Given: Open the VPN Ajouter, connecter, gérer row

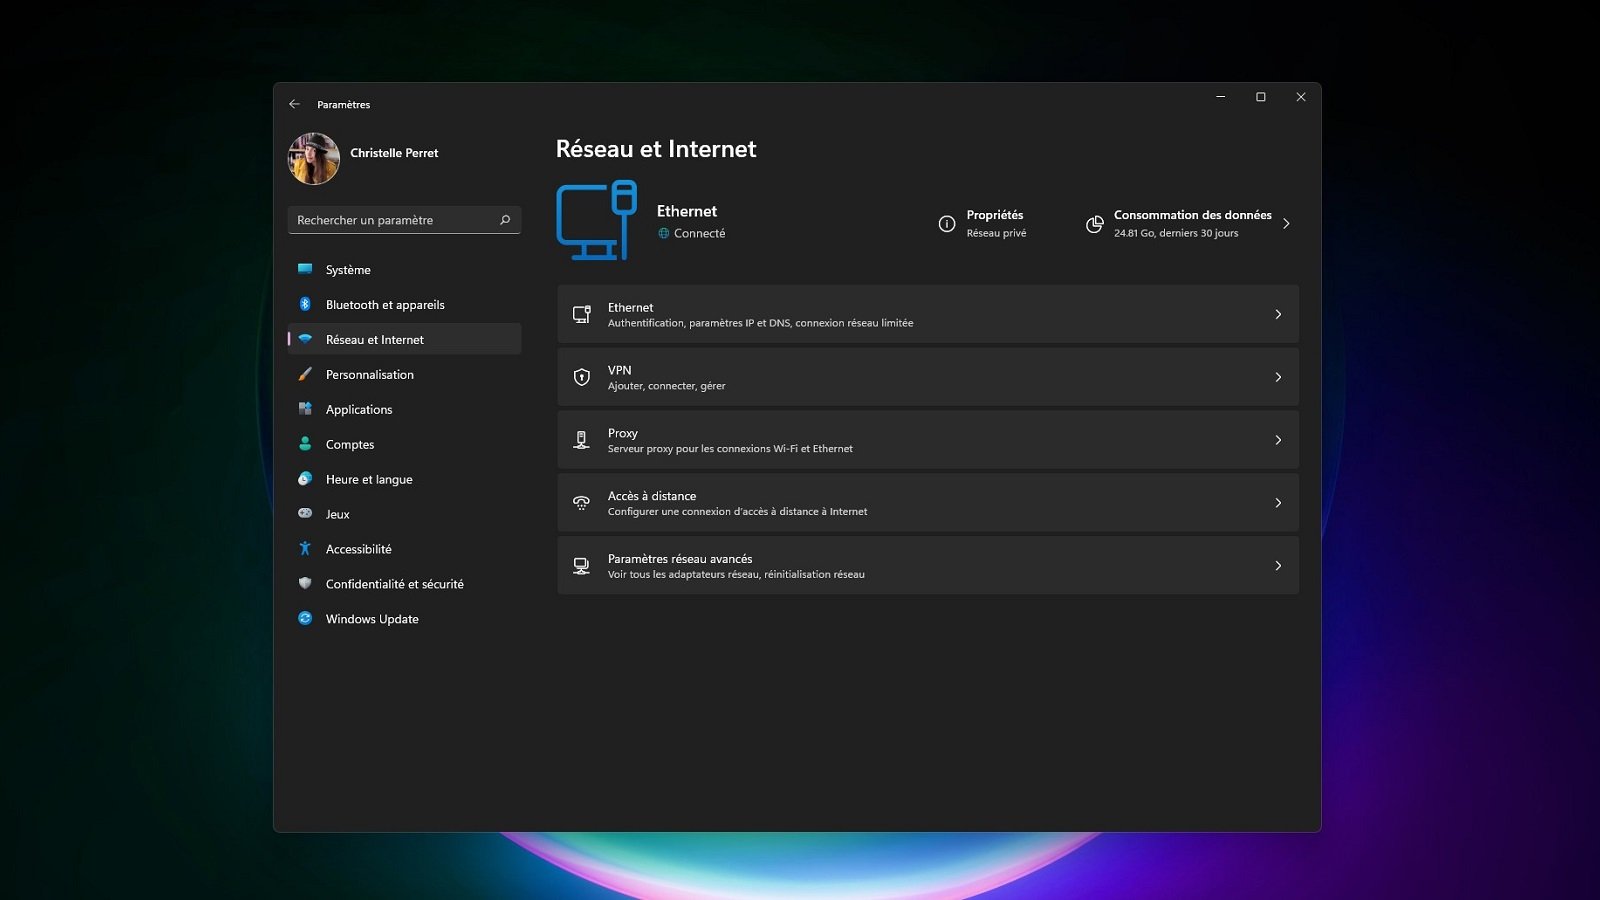Looking at the screenshot, I should pos(927,377).
